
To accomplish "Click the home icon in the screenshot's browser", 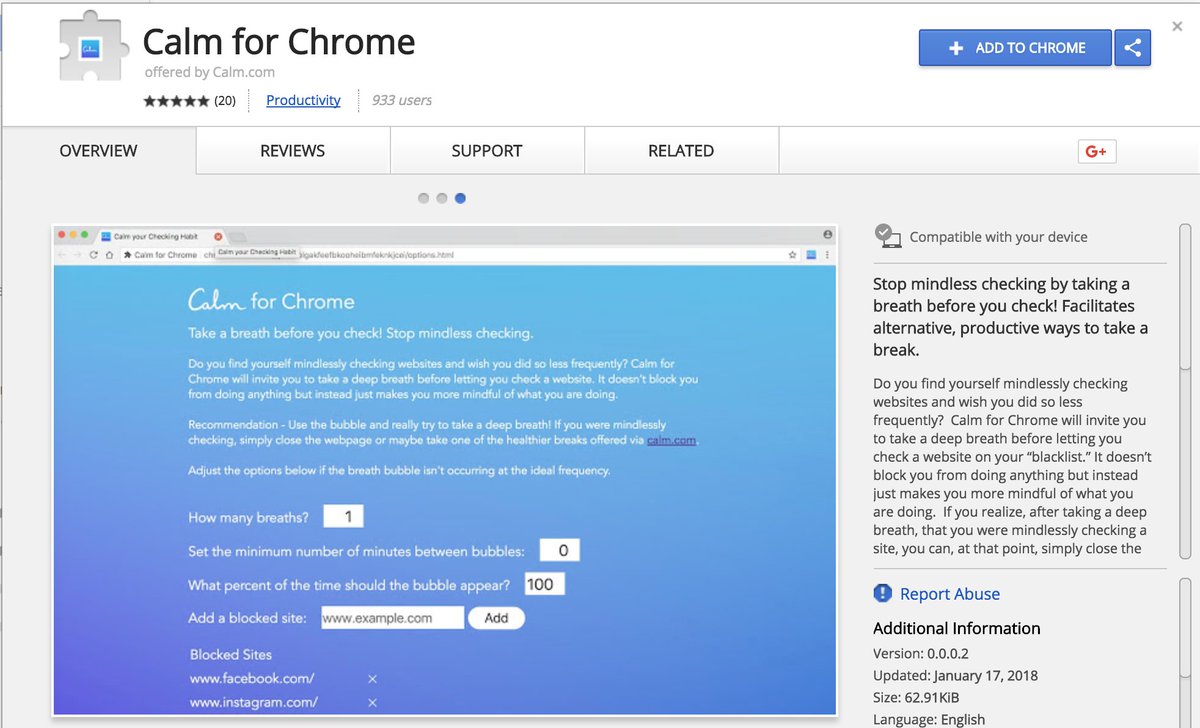I will click(109, 255).
